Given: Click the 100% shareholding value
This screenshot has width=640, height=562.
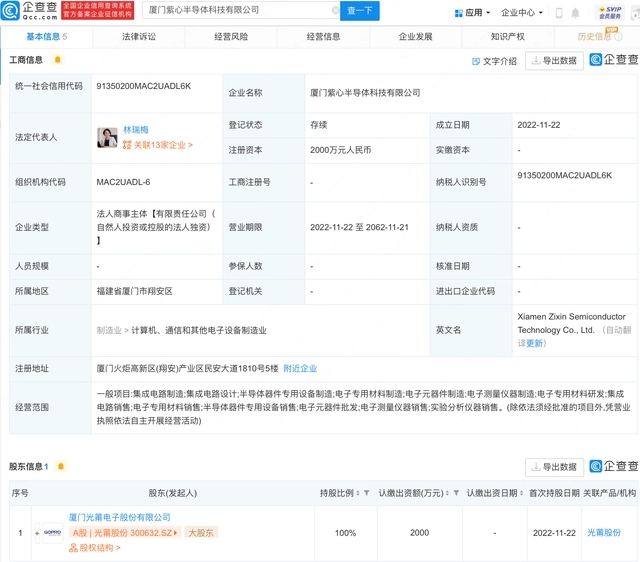Looking at the screenshot, I should (345, 533).
